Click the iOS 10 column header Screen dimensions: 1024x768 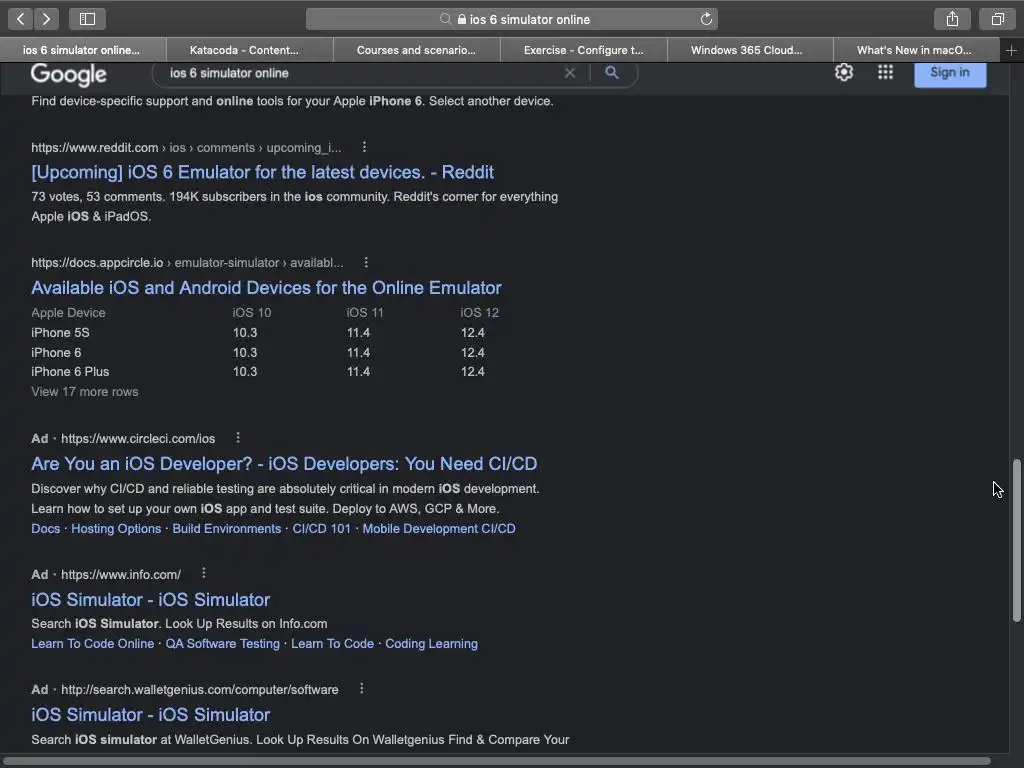(251, 313)
